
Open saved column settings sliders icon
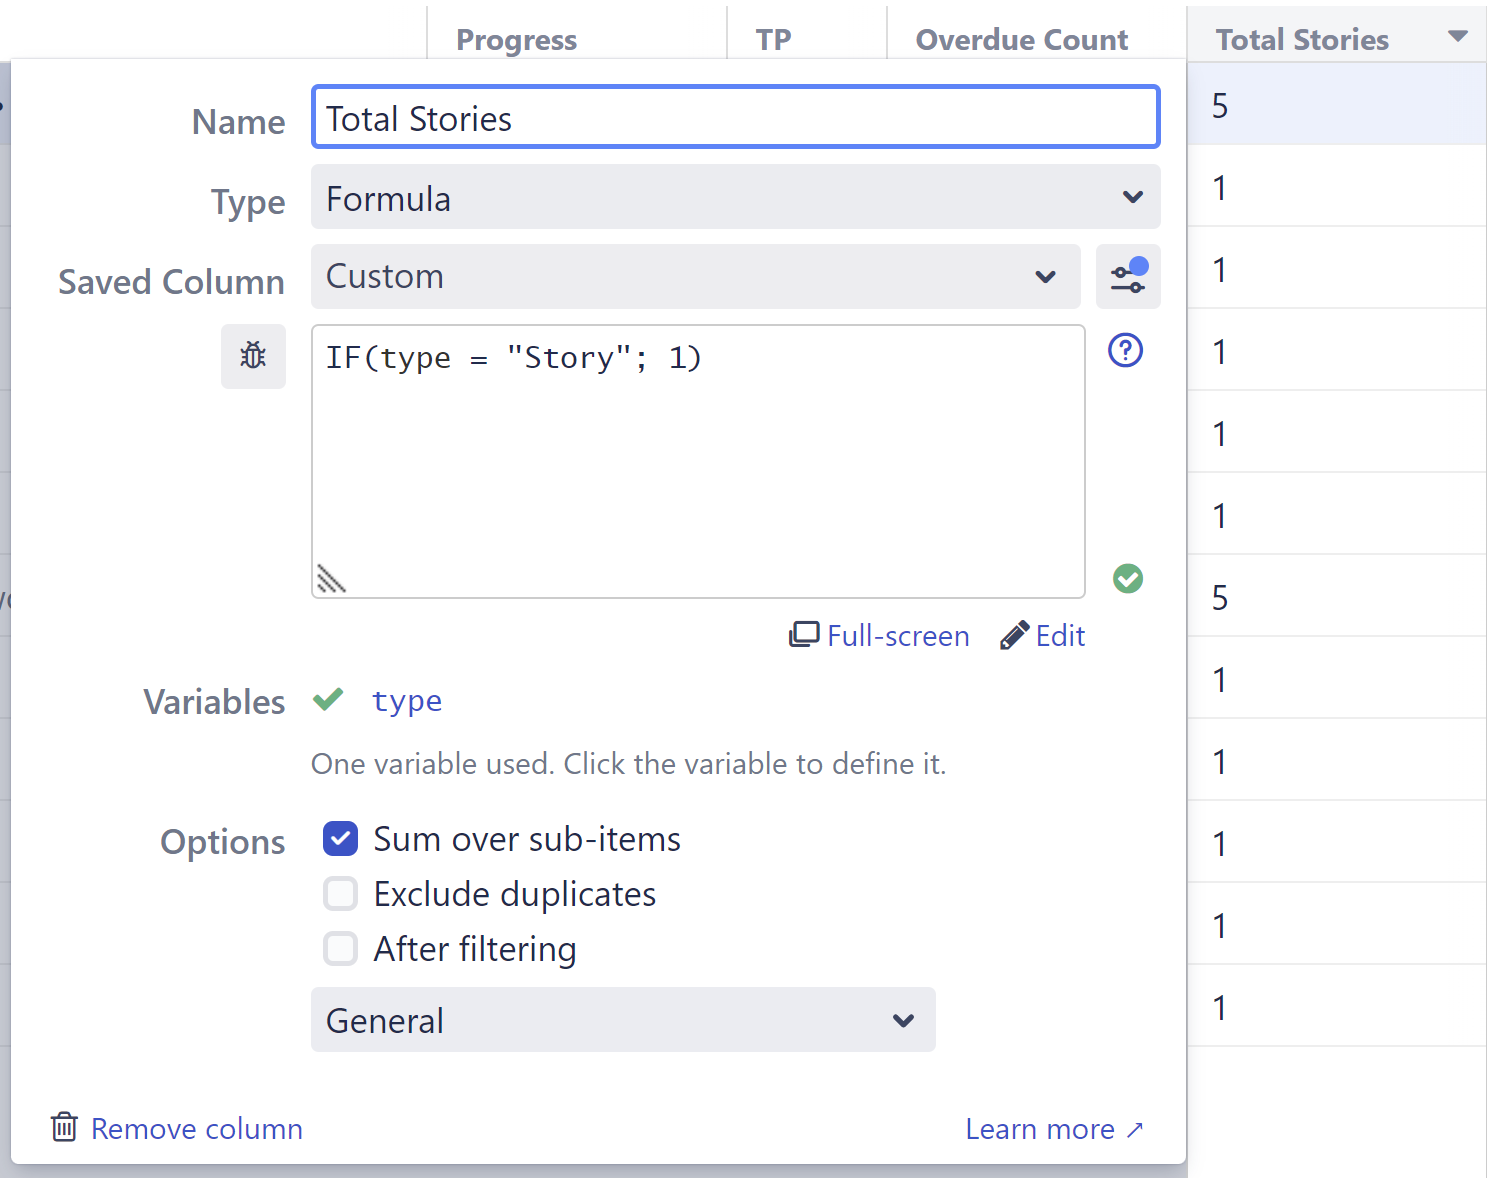coord(1127,277)
